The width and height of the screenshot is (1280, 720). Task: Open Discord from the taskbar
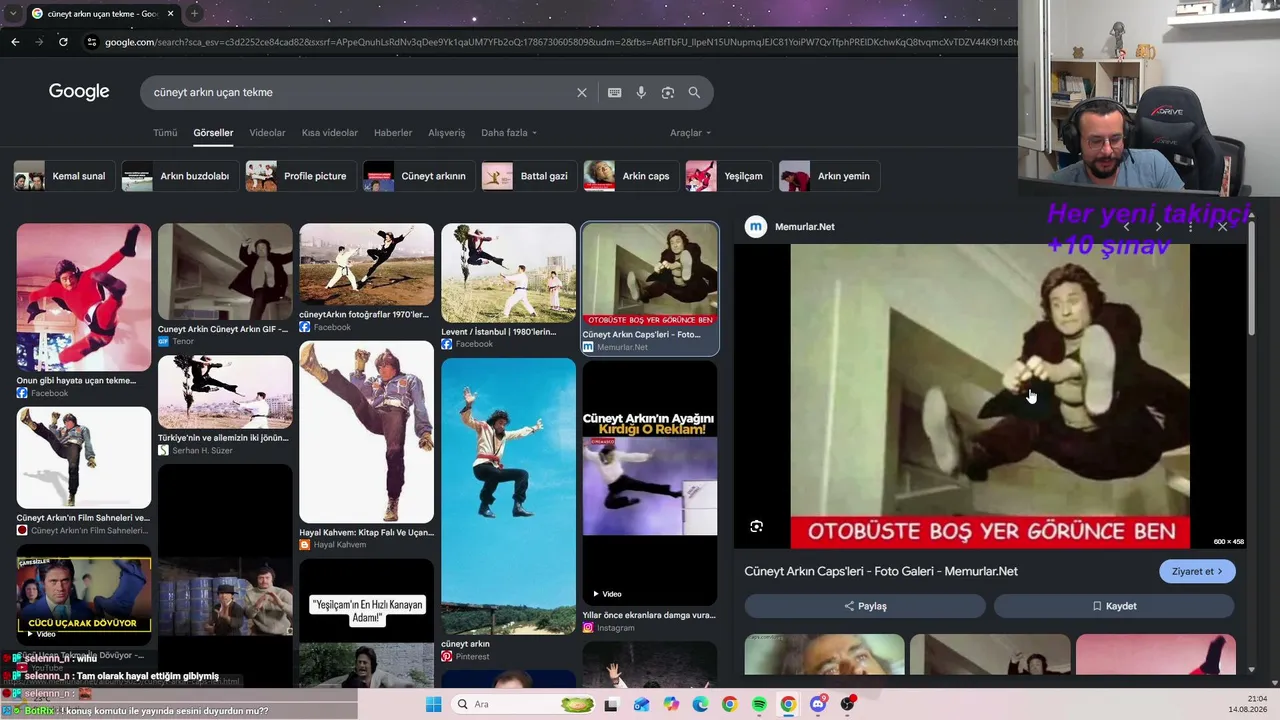click(818, 704)
